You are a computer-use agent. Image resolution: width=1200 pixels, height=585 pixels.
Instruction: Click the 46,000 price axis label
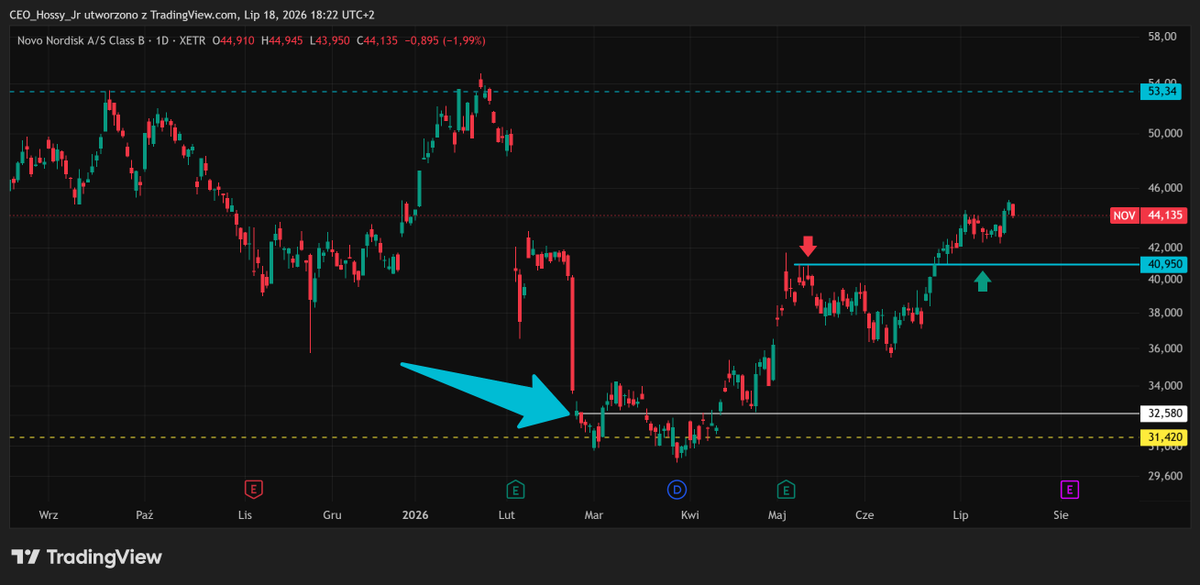pos(1163,188)
